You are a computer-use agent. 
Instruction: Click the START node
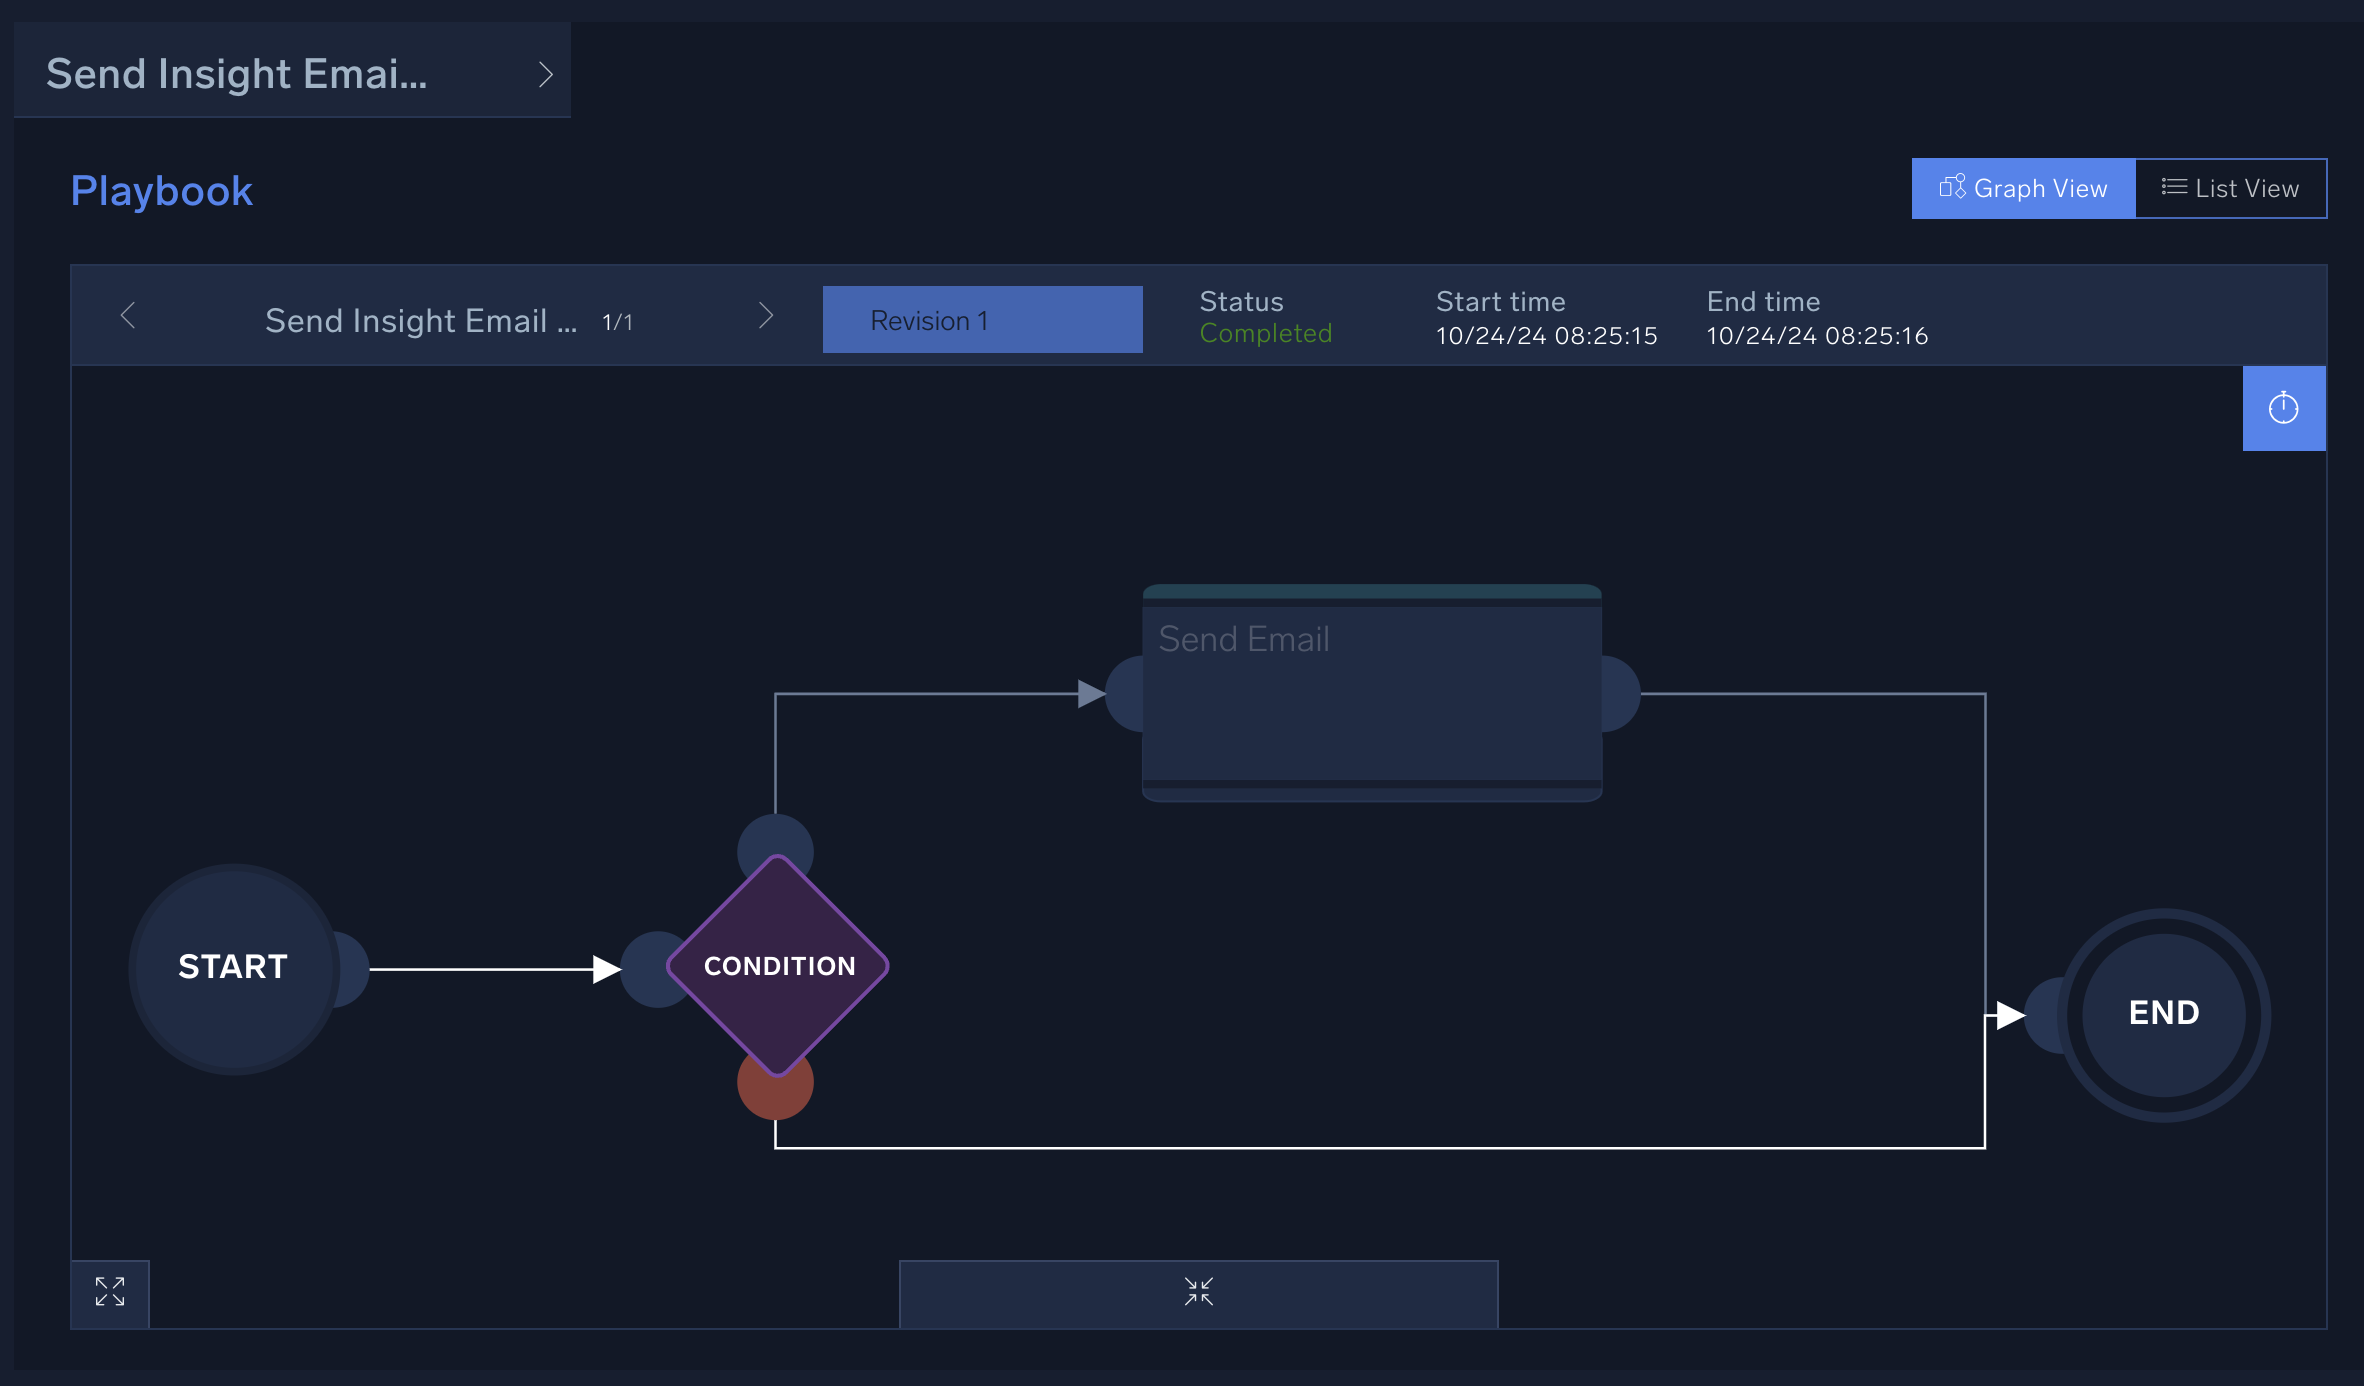pos(234,968)
